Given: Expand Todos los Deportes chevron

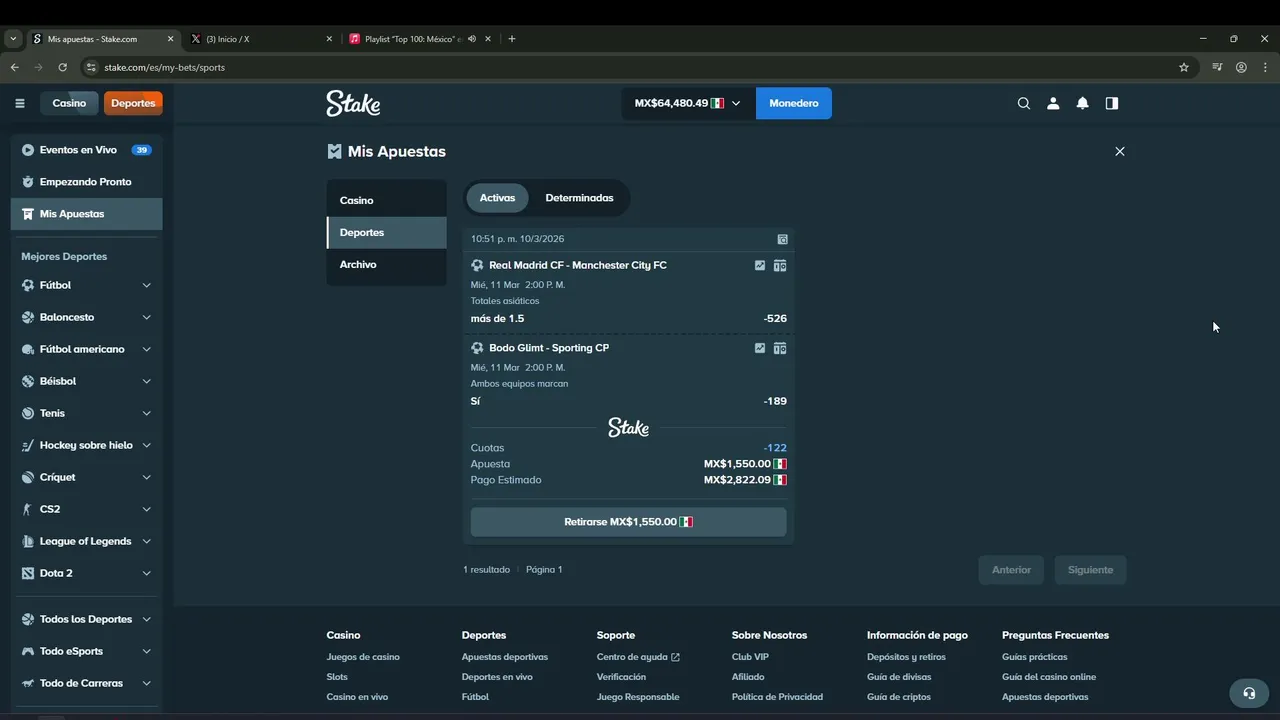Looking at the screenshot, I should (x=146, y=619).
